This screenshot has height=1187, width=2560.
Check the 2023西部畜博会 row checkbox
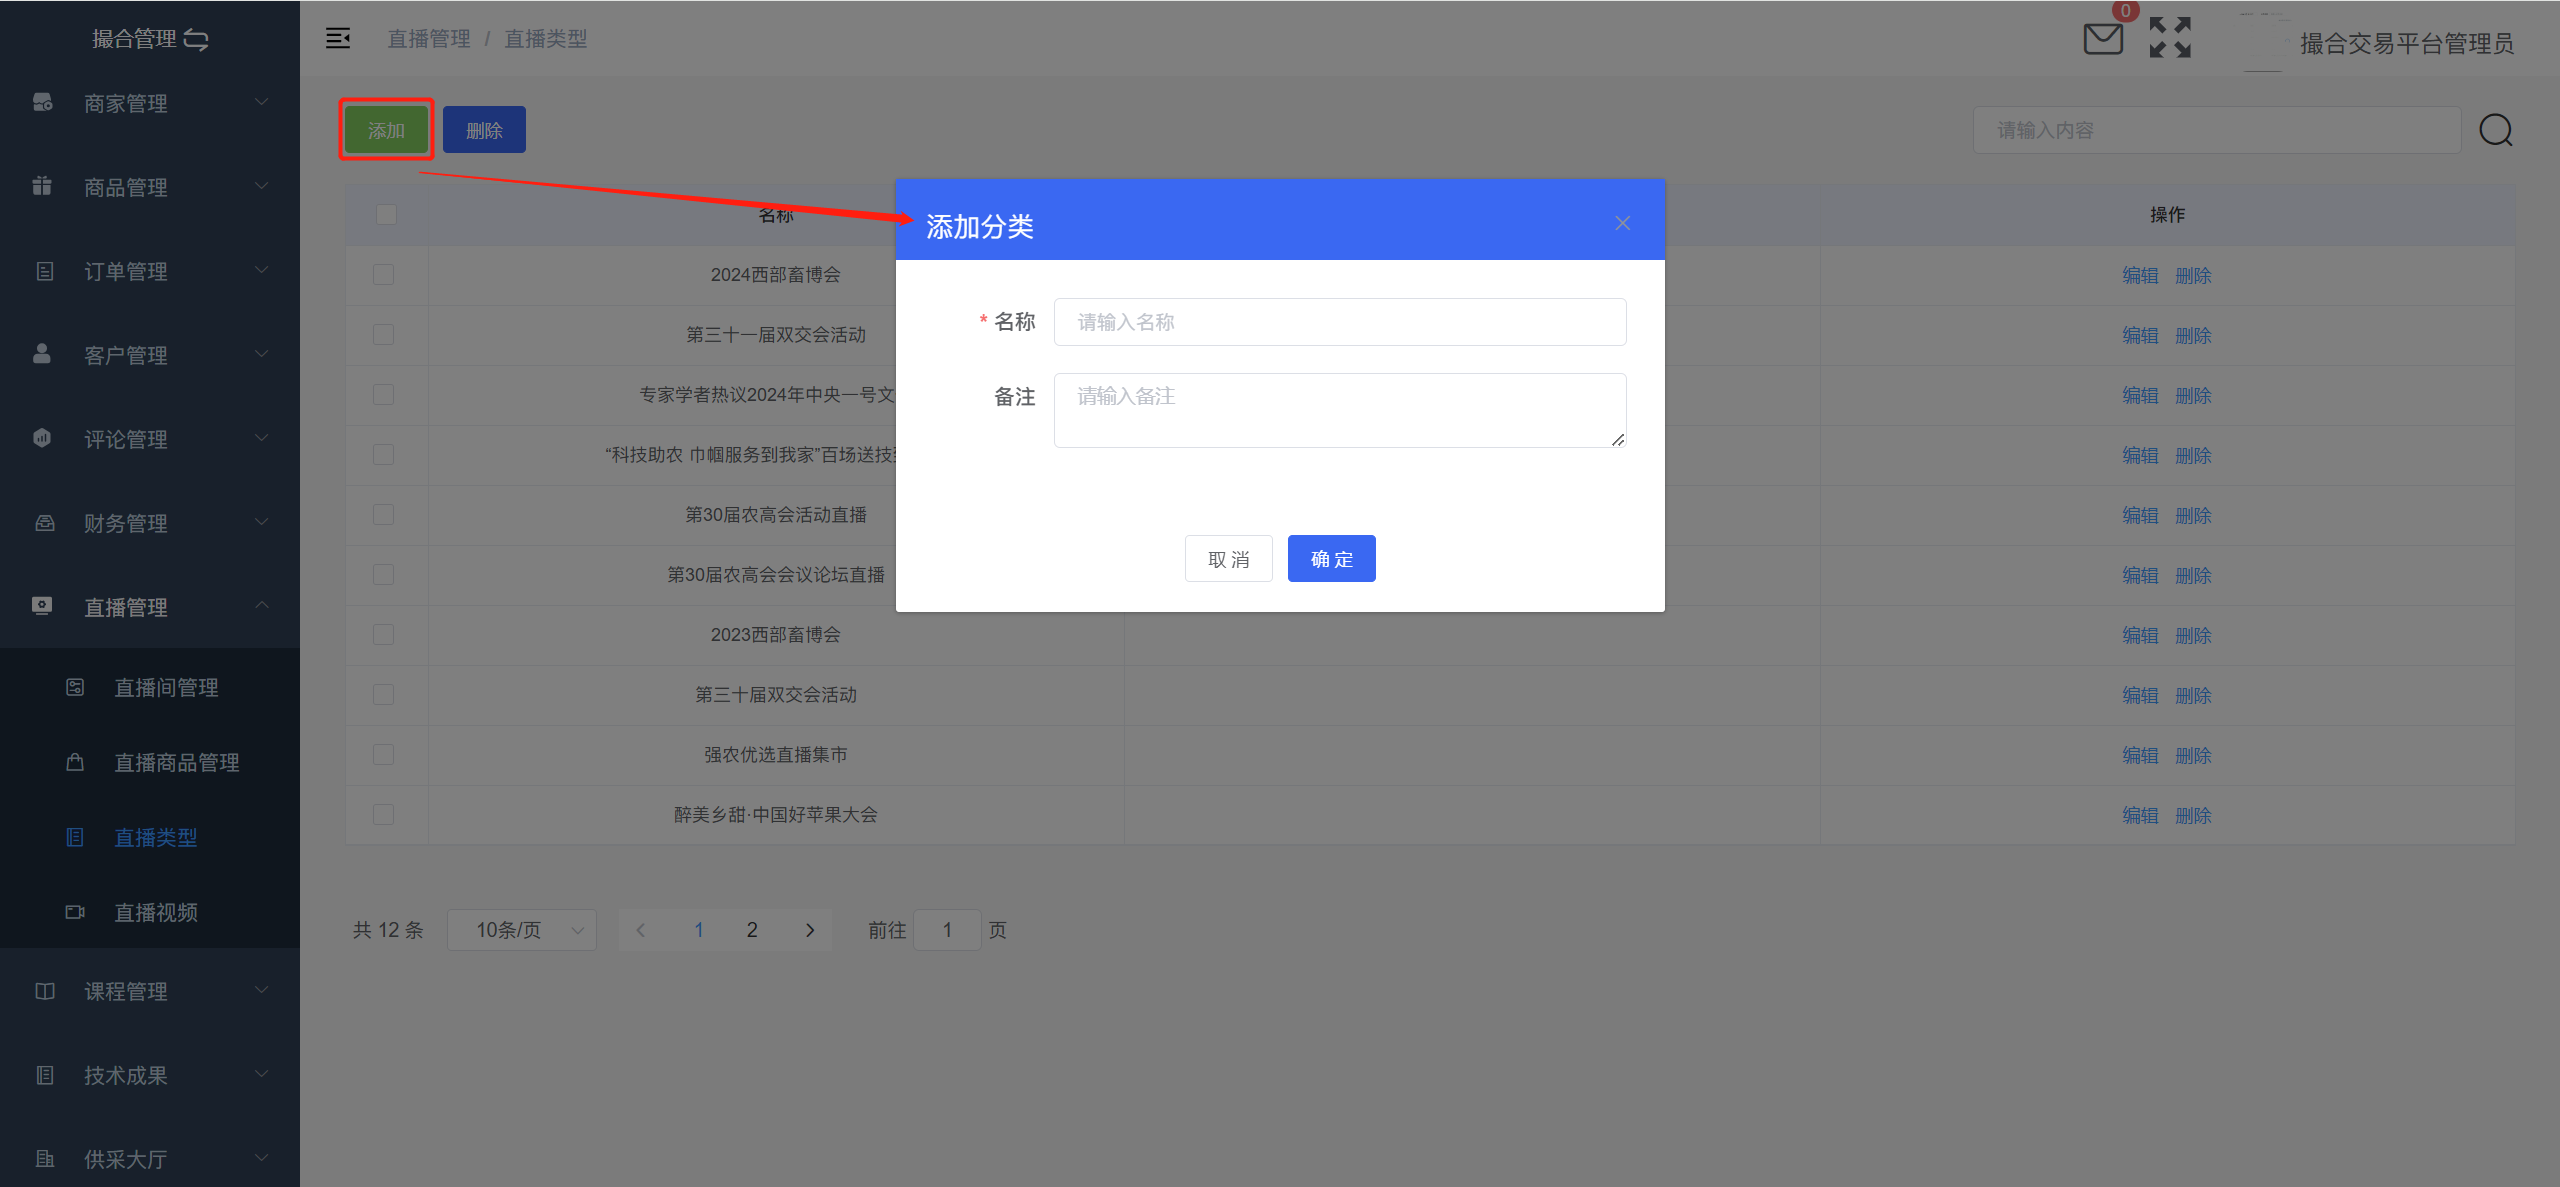pos(383,634)
